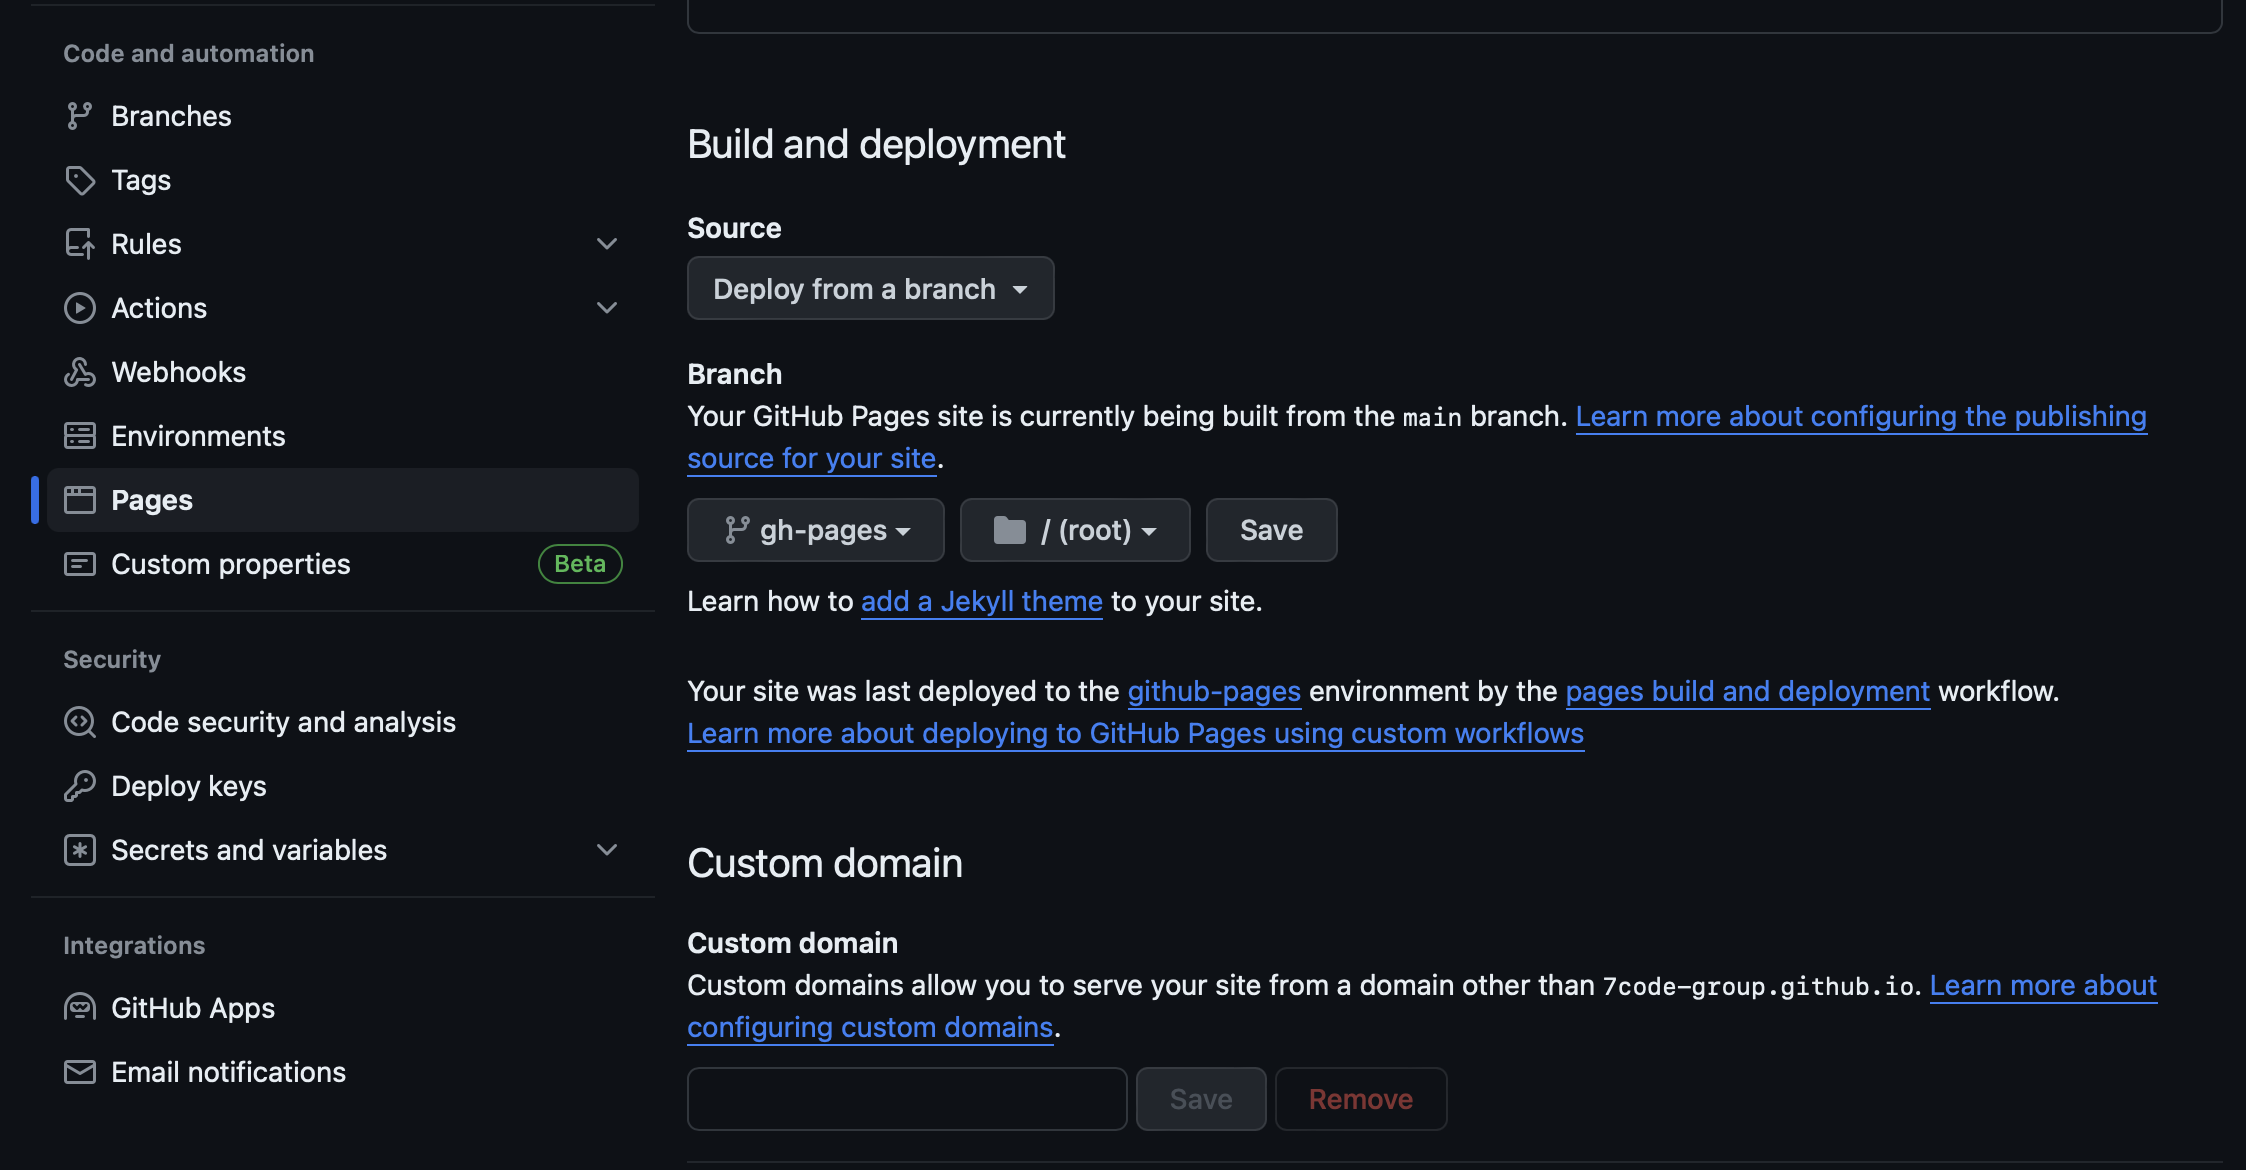Click the custom domain Save button
The image size is (2246, 1170).
(1201, 1099)
